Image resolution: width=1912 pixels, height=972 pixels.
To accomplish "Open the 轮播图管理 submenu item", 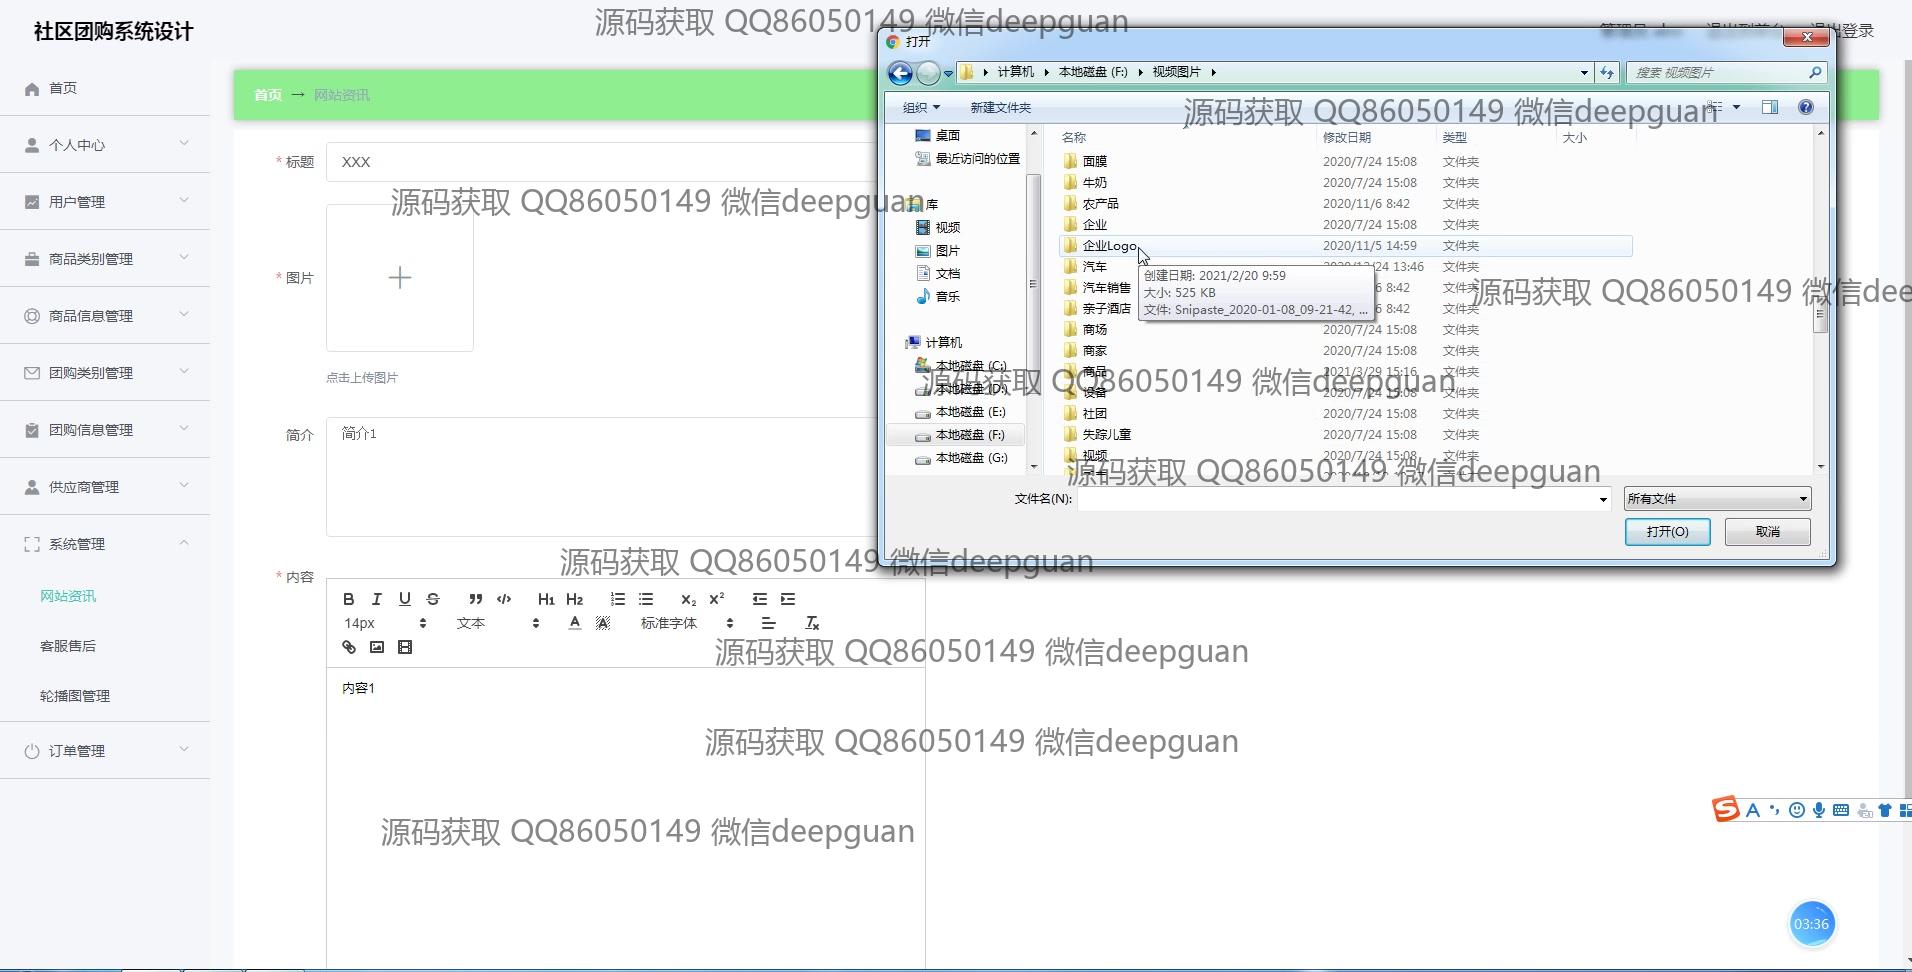I will 75,696.
